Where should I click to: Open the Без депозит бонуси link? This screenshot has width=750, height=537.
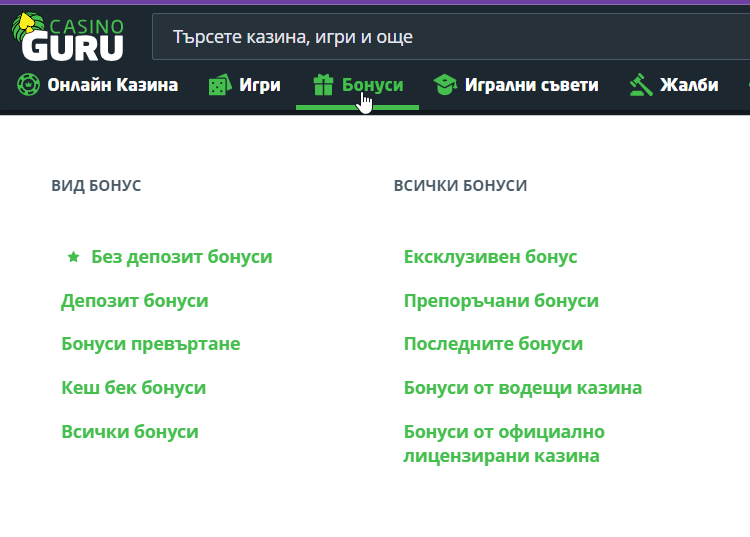(x=182, y=257)
